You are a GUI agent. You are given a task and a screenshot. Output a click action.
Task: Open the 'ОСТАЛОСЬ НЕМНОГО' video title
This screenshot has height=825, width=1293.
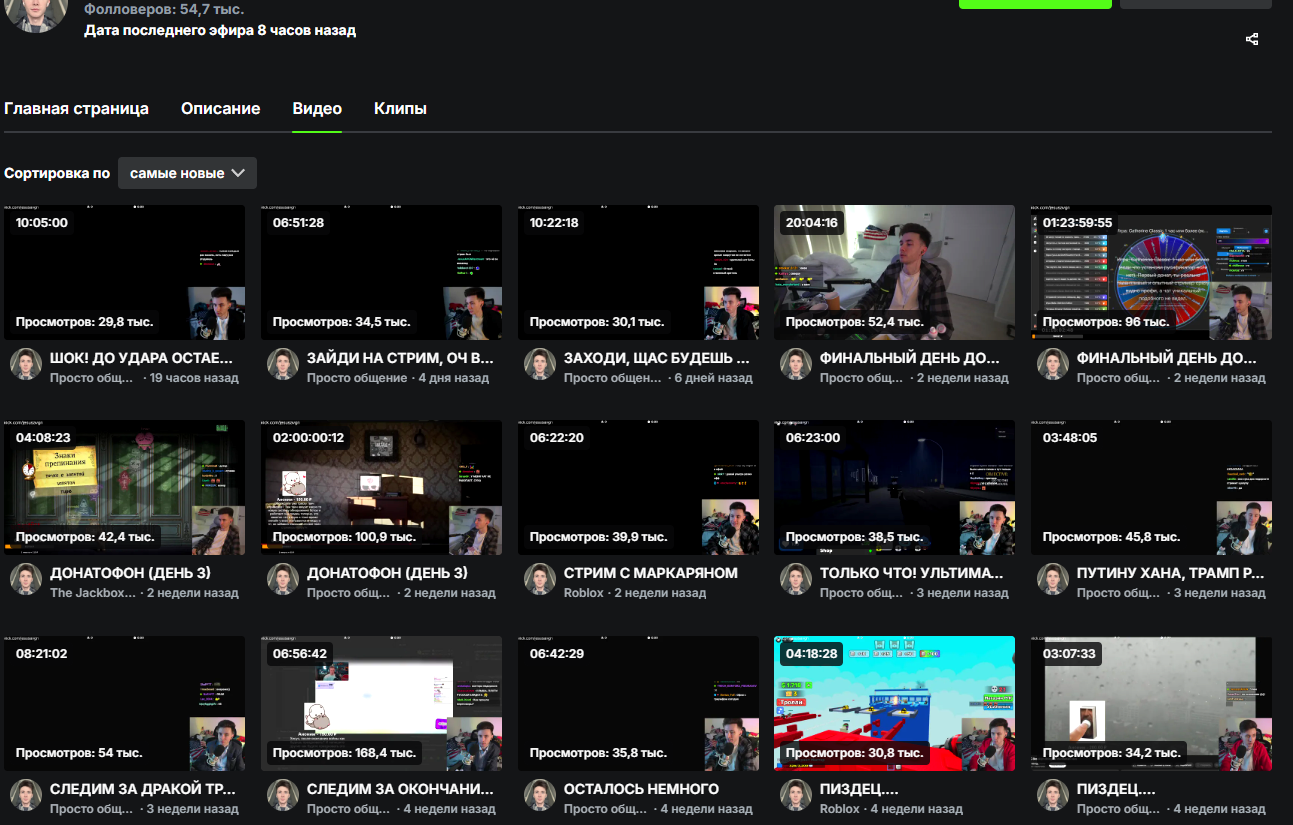[x=641, y=789]
